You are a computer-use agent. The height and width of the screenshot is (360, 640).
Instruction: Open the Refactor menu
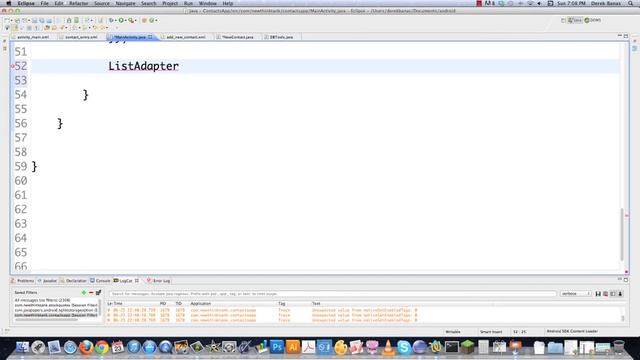click(x=78, y=3)
